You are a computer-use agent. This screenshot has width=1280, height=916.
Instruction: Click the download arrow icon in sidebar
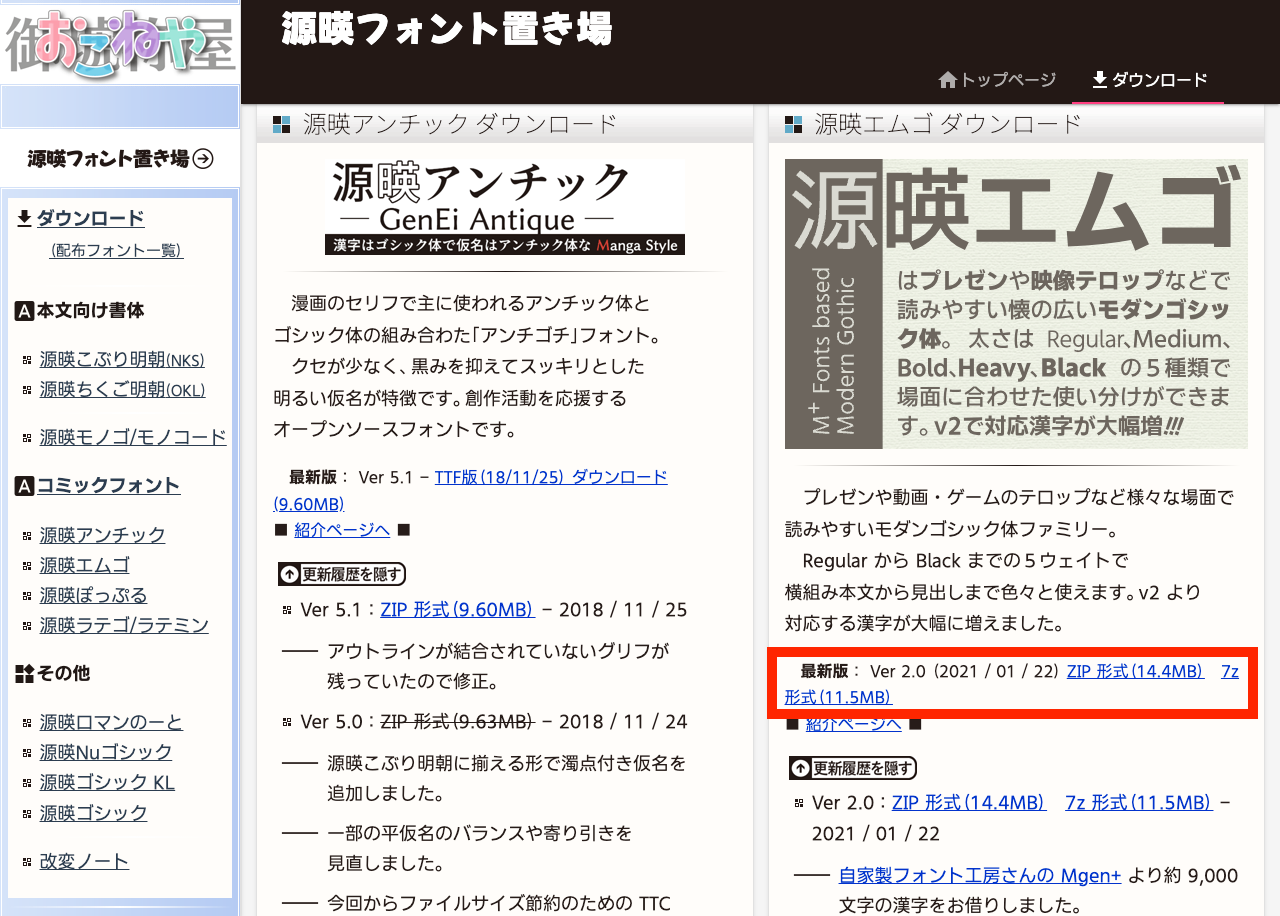click(x=25, y=218)
